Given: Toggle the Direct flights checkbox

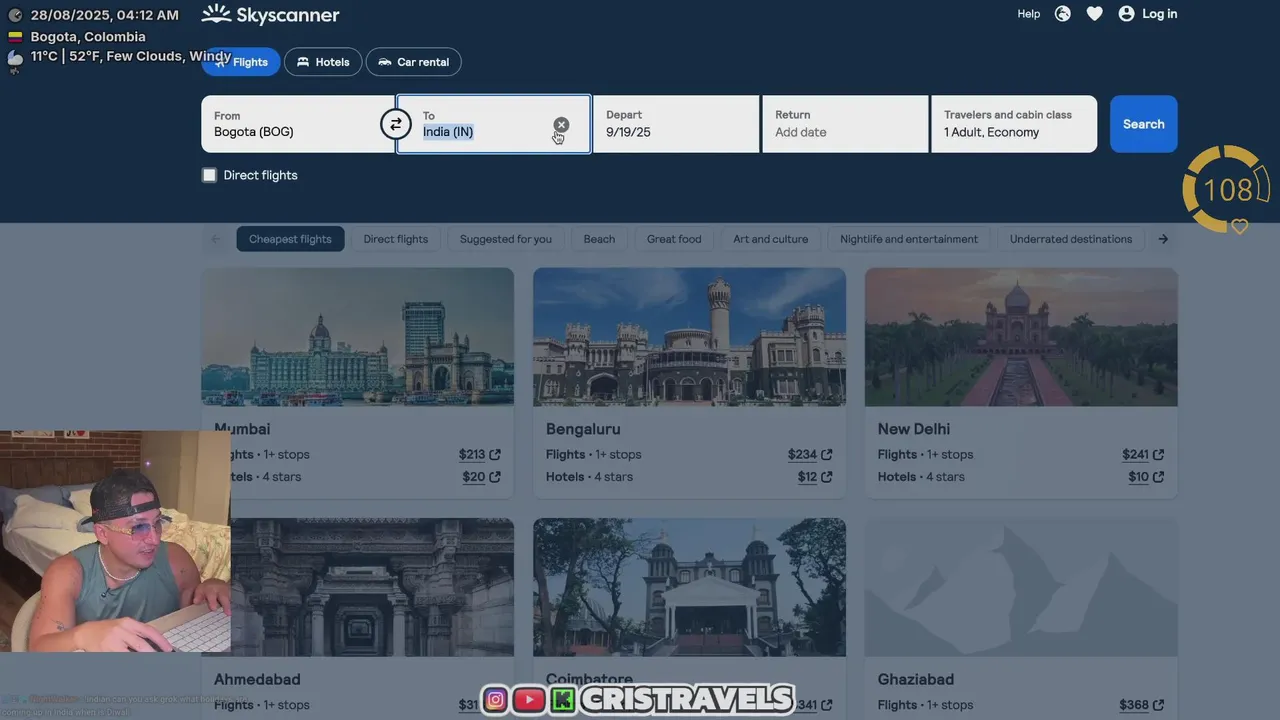Looking at the screenshot, I should click(209, 175).
